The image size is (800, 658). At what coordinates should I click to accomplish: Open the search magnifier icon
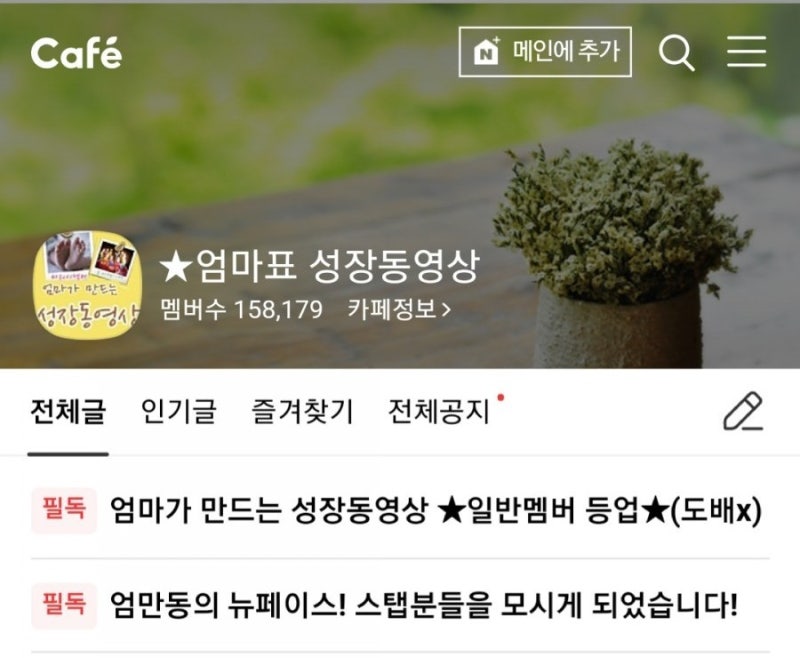pos(677,53)
